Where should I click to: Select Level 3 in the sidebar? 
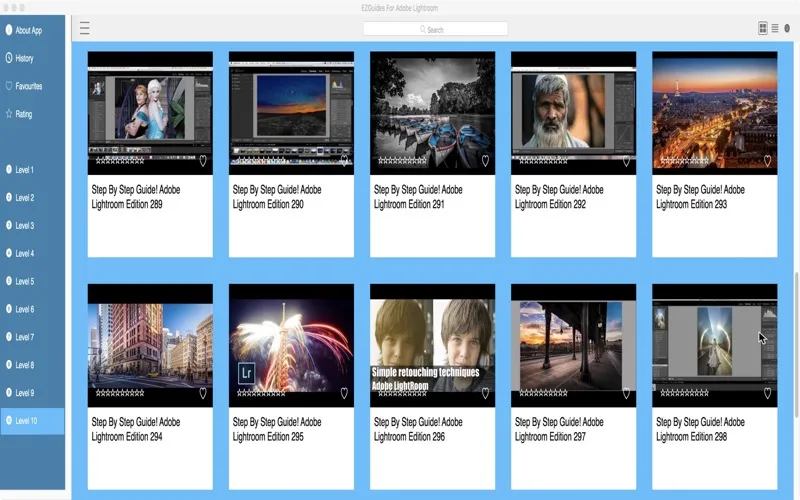32,226
